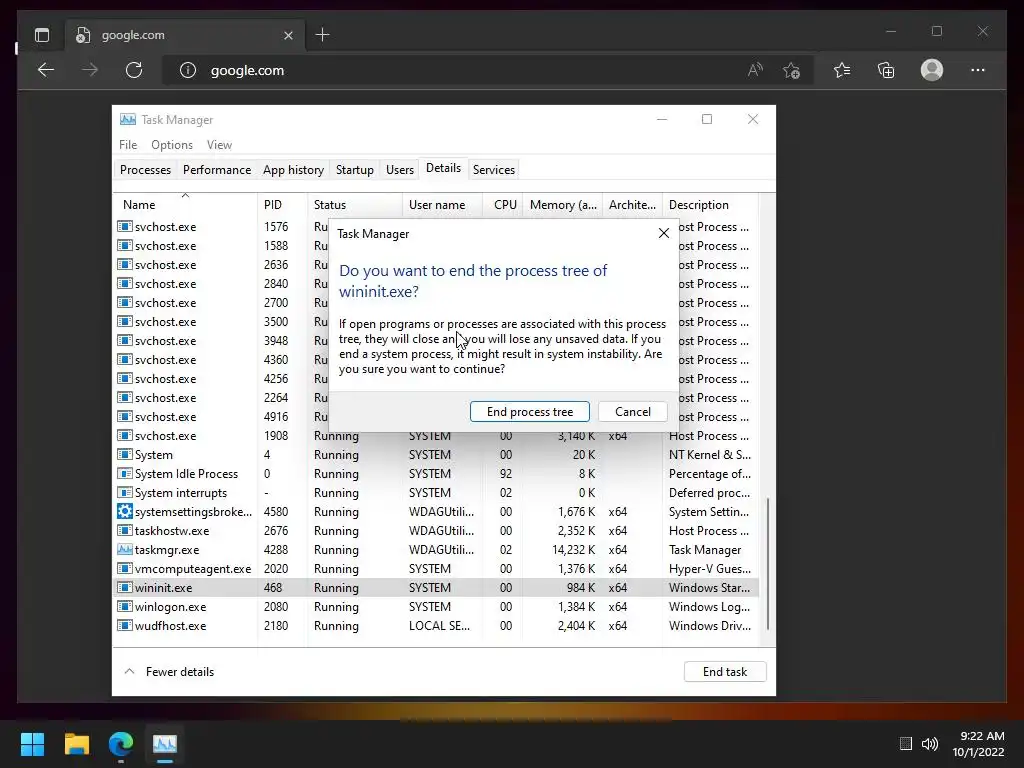Select the taskmgr.exe process row

coord(436,549)
